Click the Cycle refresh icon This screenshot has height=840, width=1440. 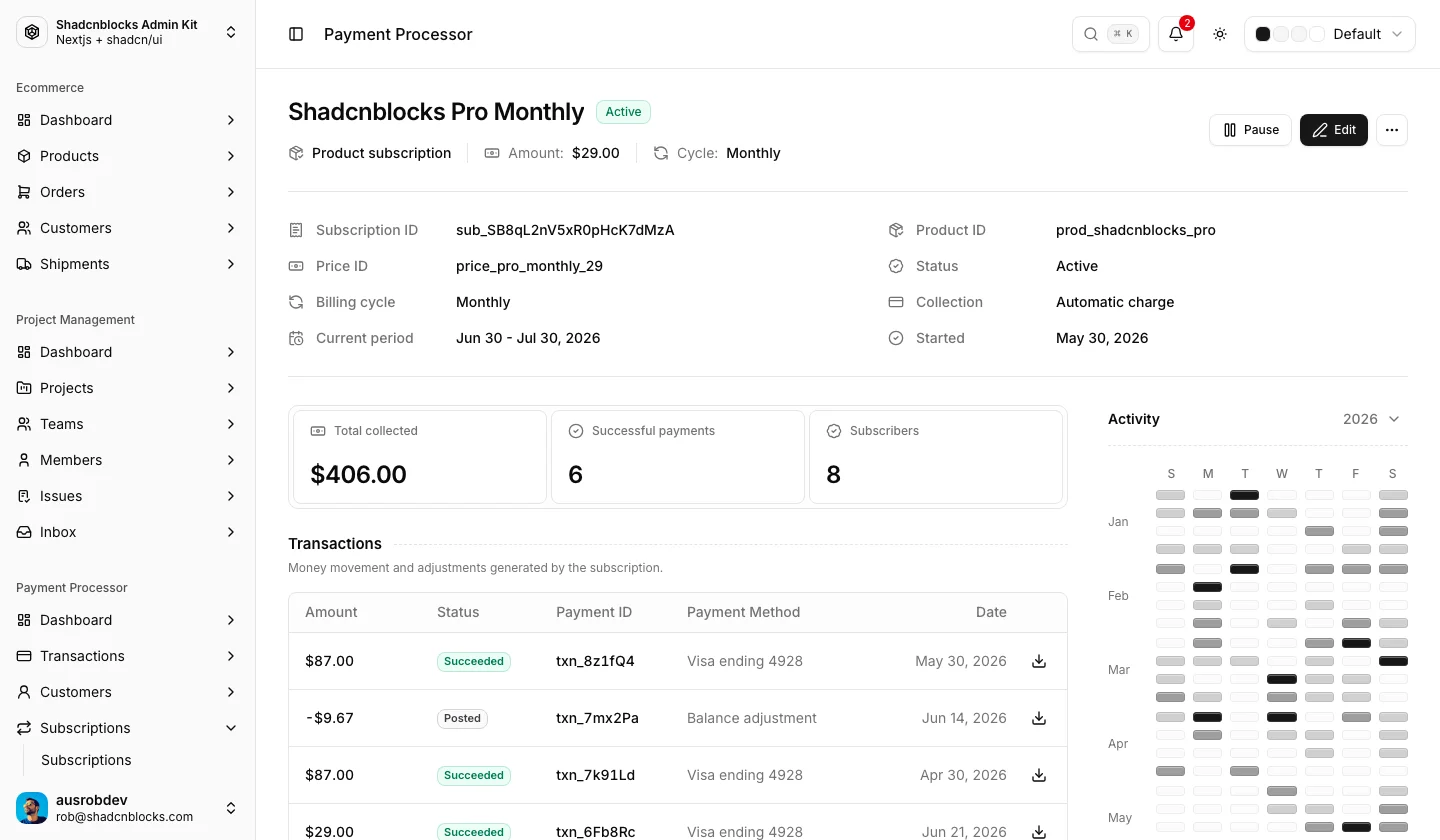[x=661, y=153]
